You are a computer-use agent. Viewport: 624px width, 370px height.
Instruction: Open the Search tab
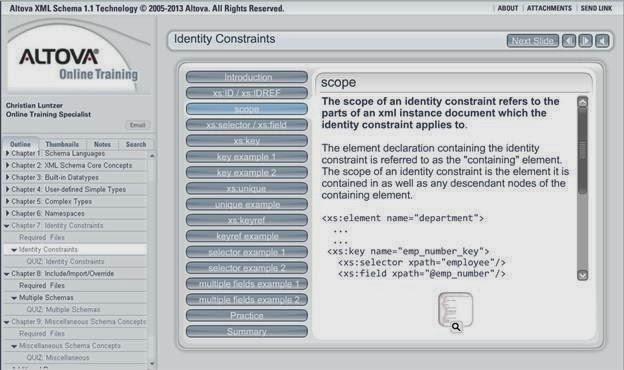[136, 144]
